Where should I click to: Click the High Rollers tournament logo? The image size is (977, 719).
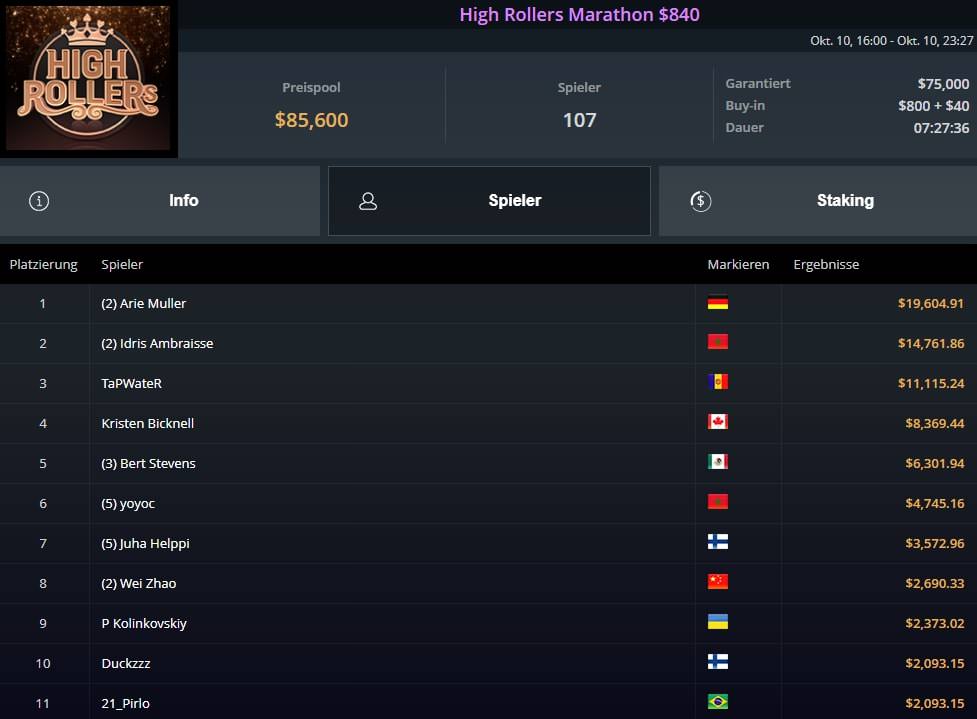[89, 78]
